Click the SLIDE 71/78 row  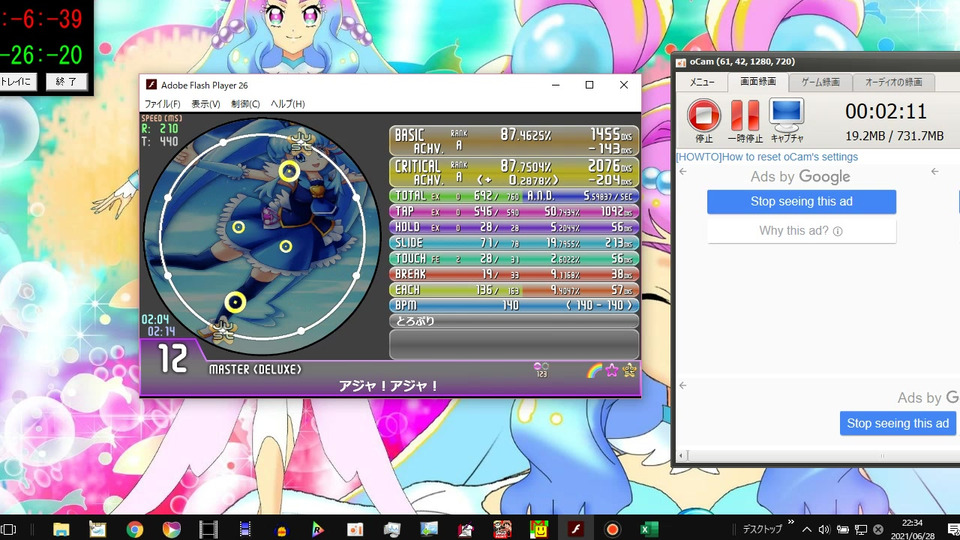(x=514, y=243)
